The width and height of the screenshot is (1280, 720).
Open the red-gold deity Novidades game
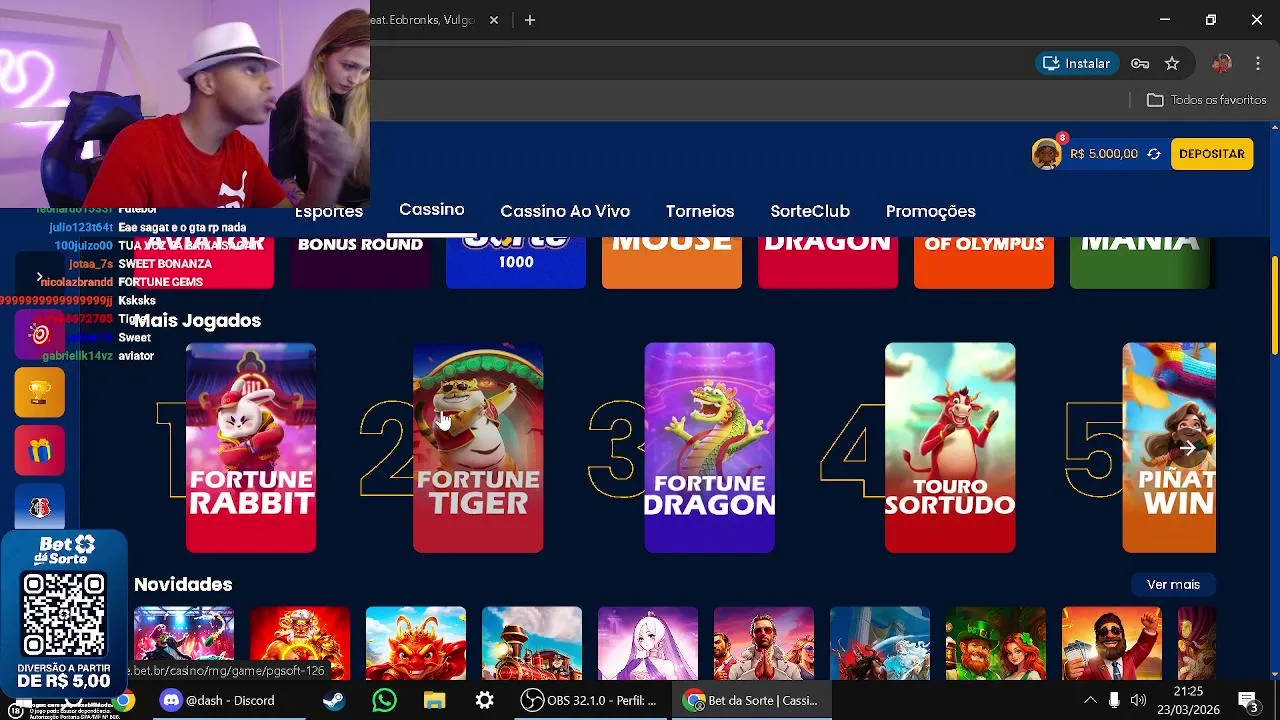tap(300, 643)
